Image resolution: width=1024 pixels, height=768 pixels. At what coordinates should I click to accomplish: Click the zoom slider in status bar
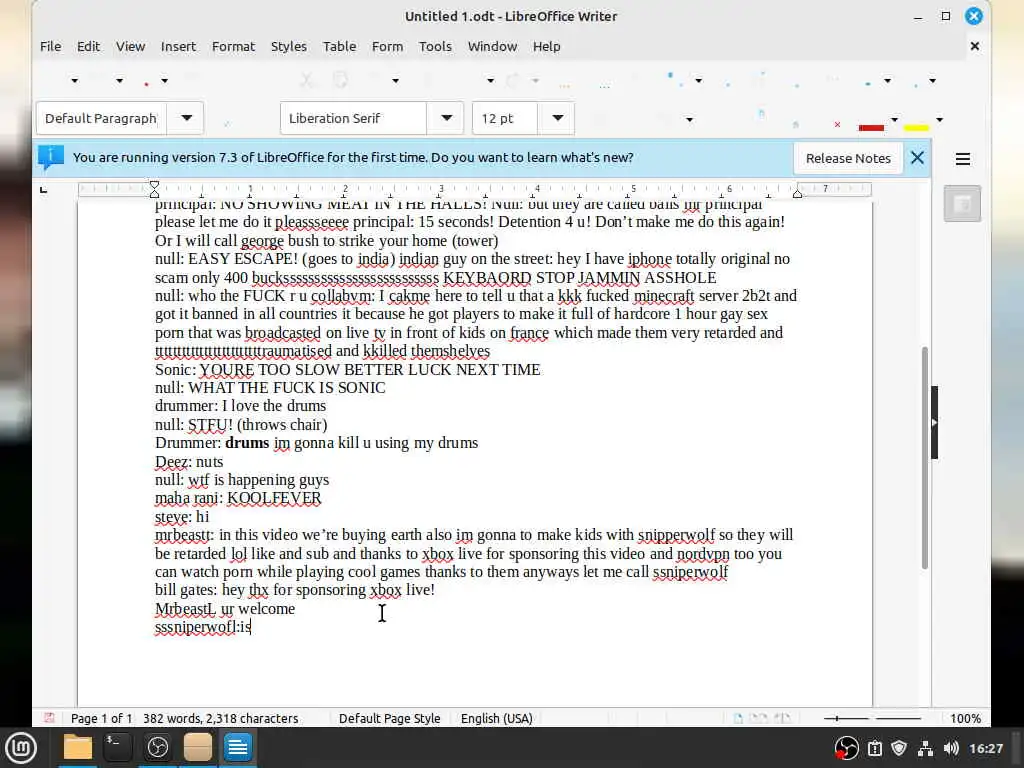click(872, 718)
